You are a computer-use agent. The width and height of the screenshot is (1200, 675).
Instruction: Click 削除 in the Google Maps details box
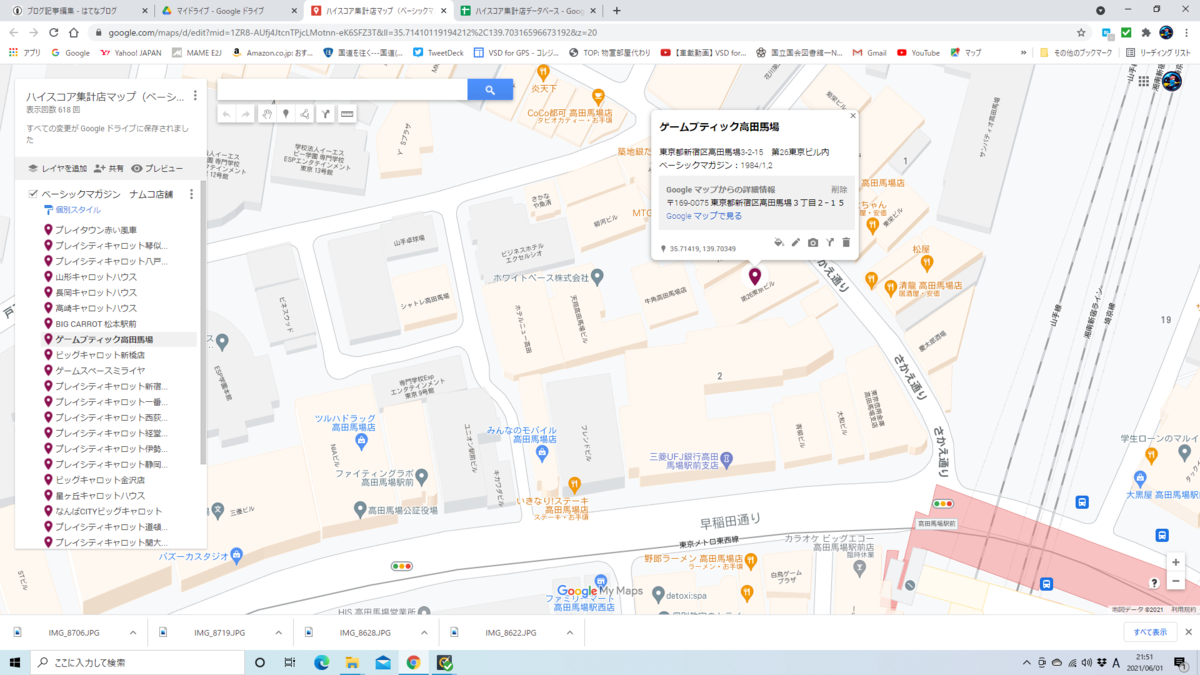(838, 189)
